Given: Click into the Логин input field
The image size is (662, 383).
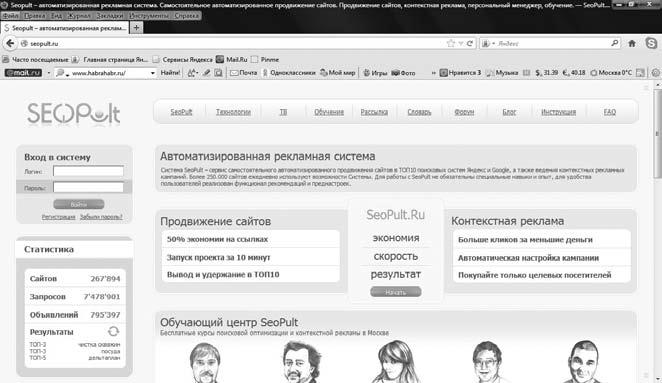Looking at the screenshot, I should point(88,171).
